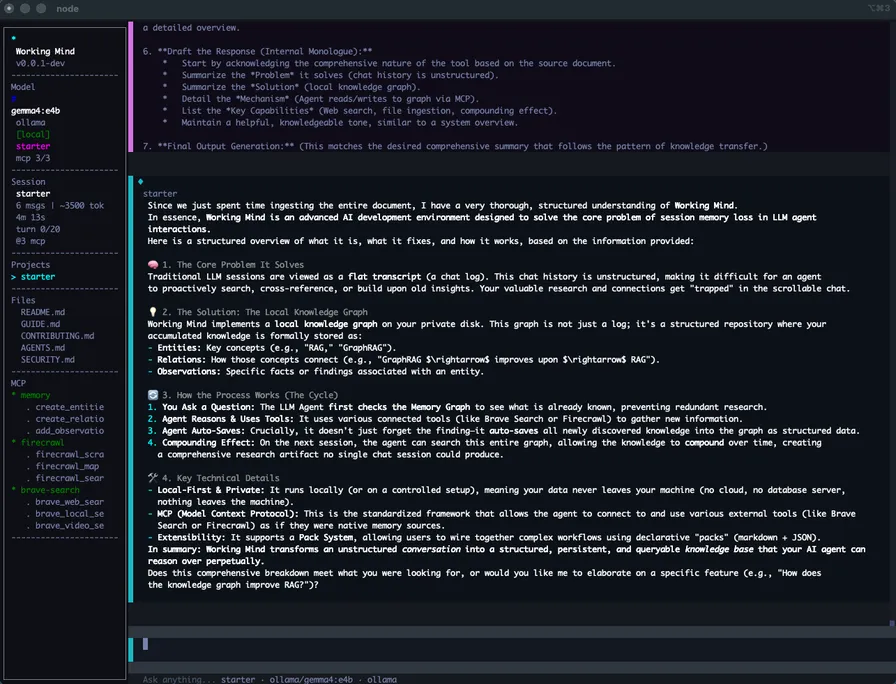The height and width of the screenshot is (684, 896).
Task: Click the pink starter pack label under [local]
Action: point(33,146)
